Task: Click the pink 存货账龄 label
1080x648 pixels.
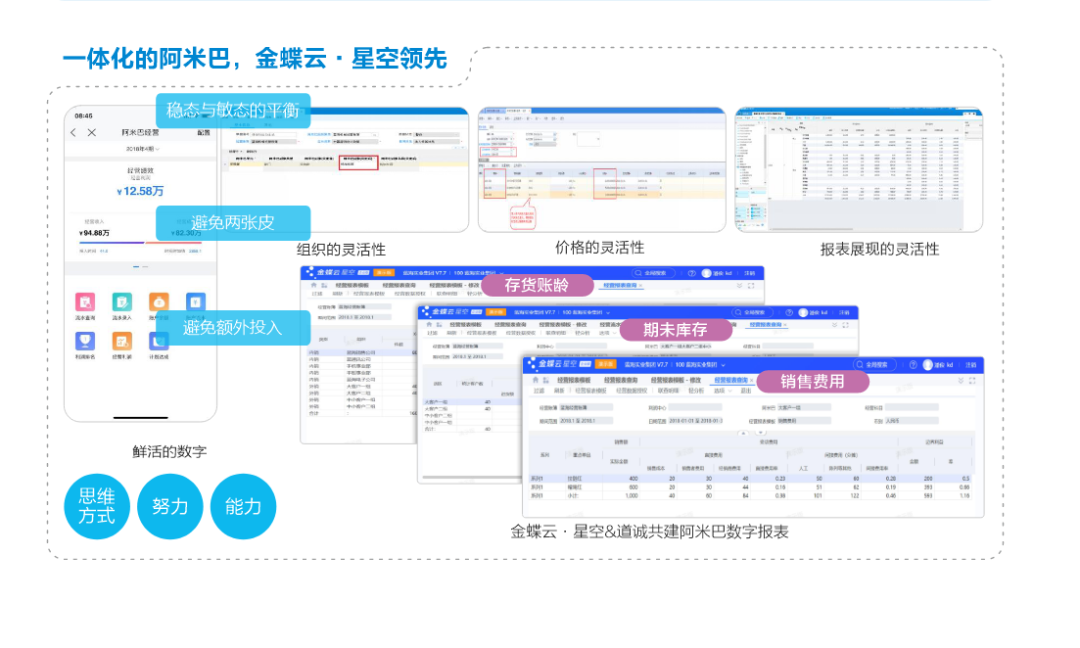Action: point(537,285)
